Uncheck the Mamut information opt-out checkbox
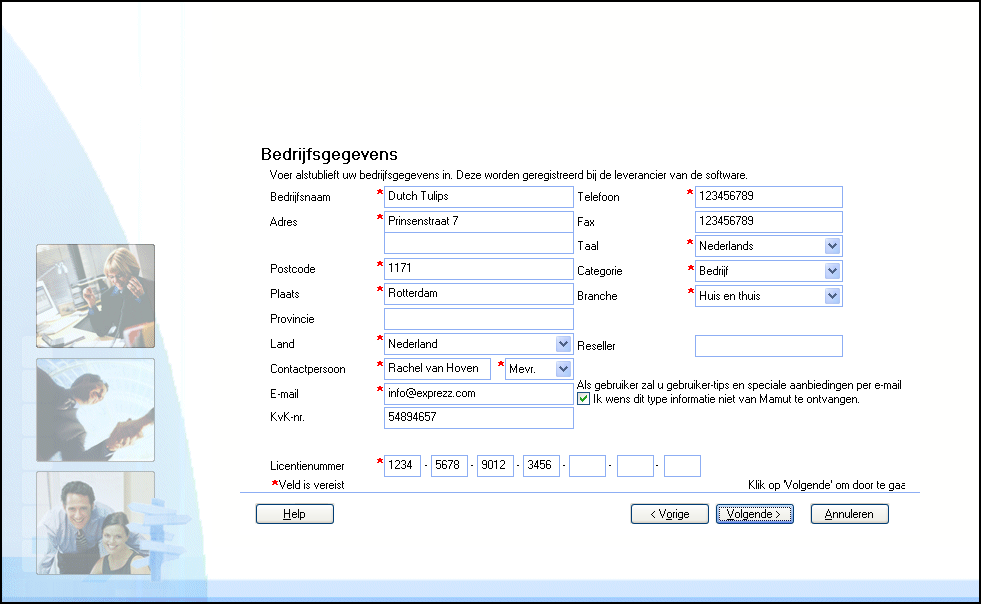The height and width of the screenshot is (604, 981). (583, 399)
